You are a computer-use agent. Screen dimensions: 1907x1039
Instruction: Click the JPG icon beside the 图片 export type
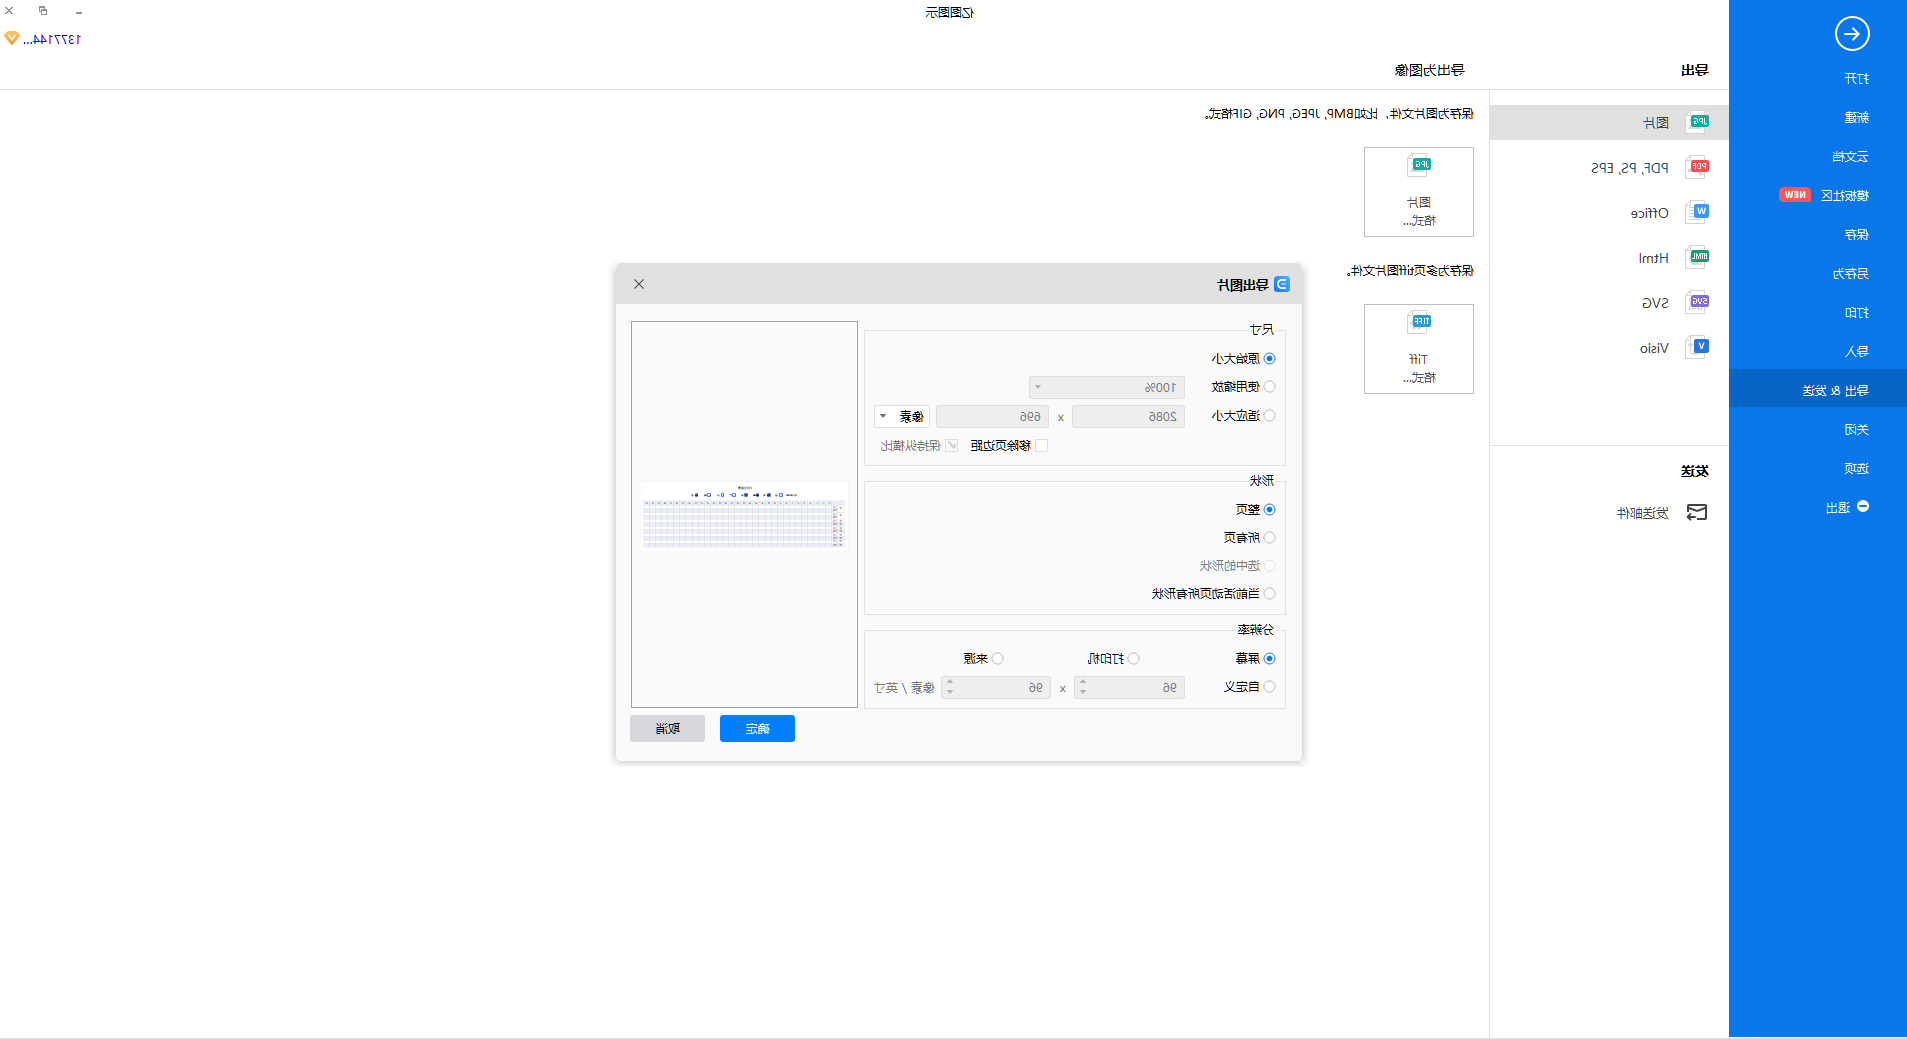pos(1698,122)
